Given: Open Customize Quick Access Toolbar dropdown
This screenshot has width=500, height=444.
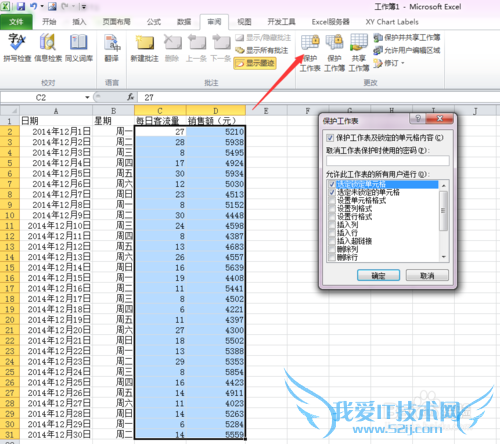Looking at the screenshot, I should pos(84,6).
